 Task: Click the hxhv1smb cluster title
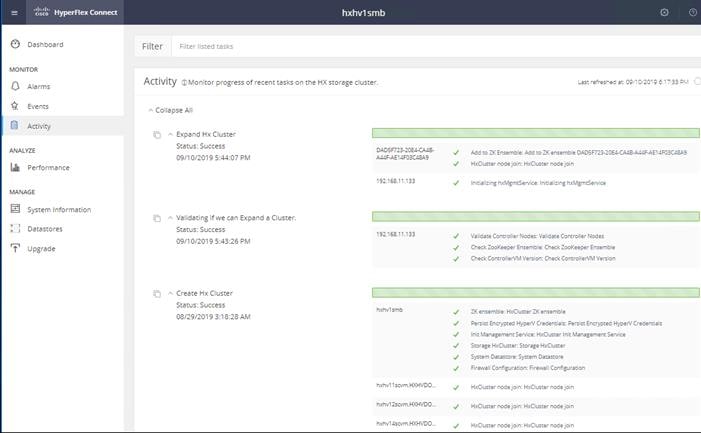pos(363,13)
